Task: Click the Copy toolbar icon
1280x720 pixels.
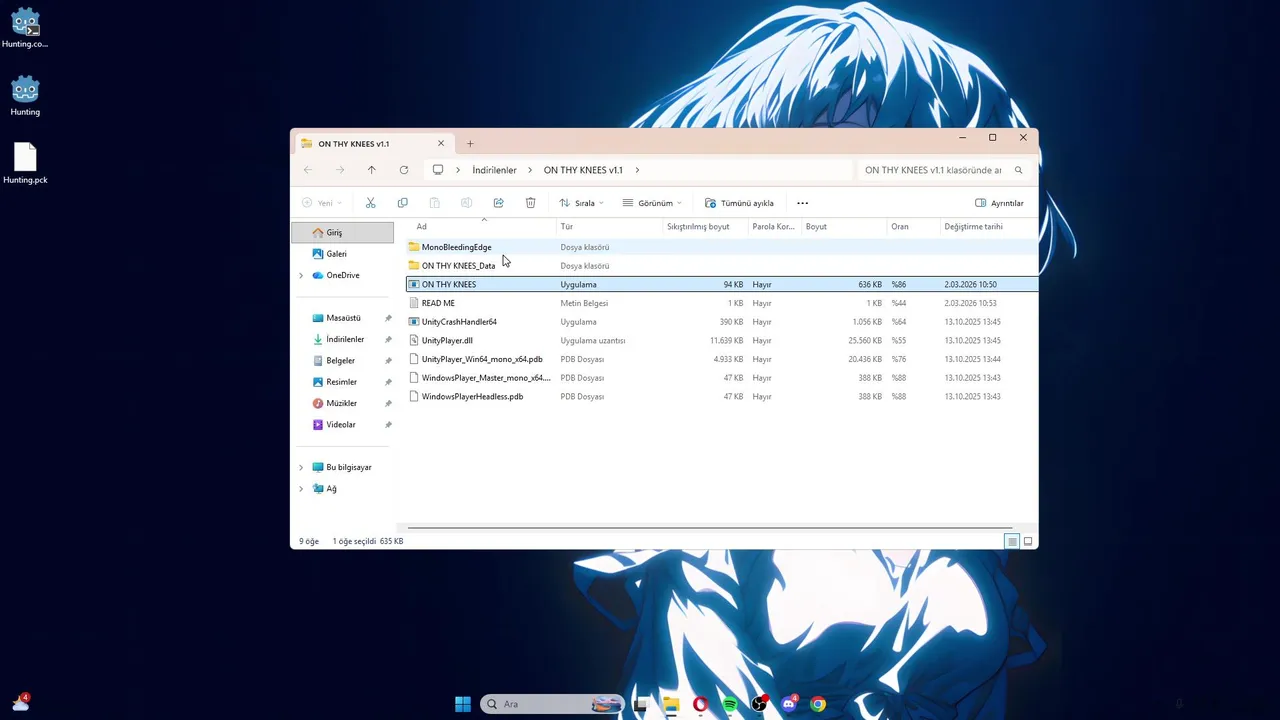Action: coord(402,203)
